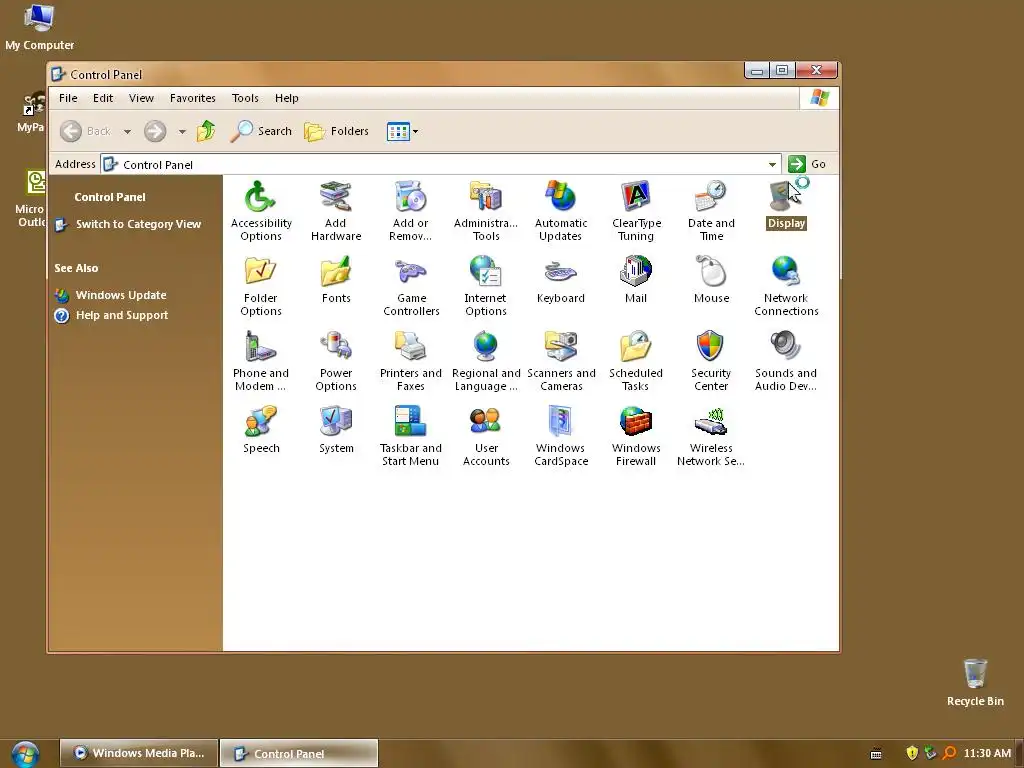Select Scanners and Cameras icon

click(x=561, y=360)
